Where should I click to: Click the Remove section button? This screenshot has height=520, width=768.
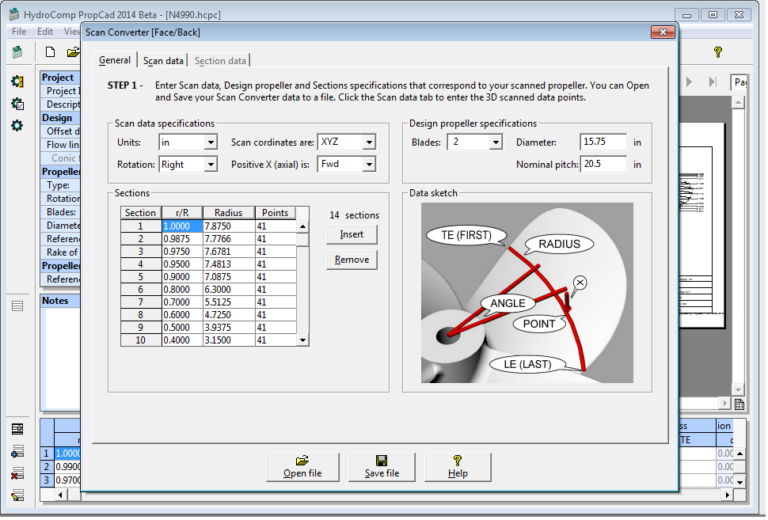coord(352,260)
